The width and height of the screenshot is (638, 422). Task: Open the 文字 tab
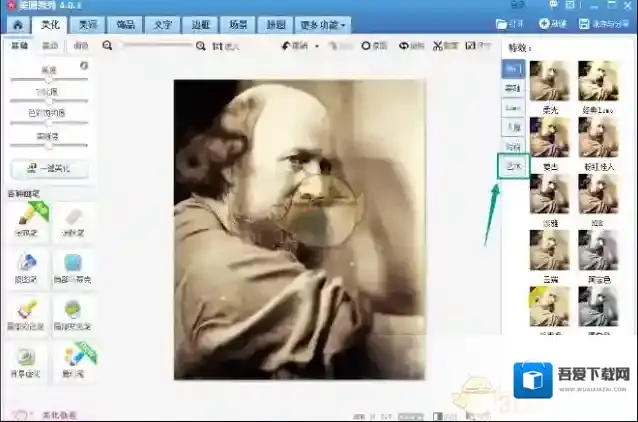click(x=163, y=25)
